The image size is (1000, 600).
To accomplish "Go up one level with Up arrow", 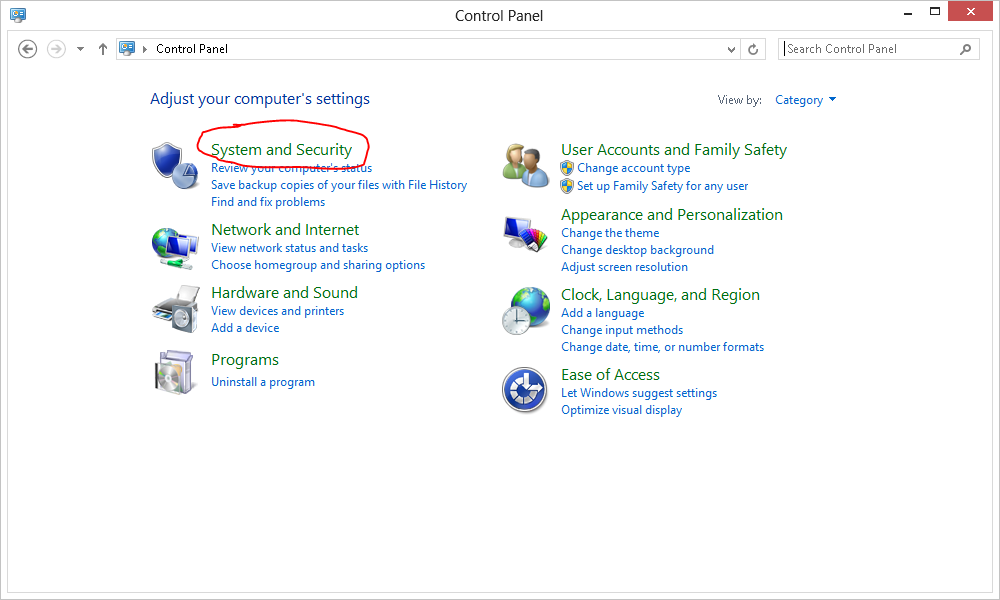I will pyautogui.click(x=103, y=49).
